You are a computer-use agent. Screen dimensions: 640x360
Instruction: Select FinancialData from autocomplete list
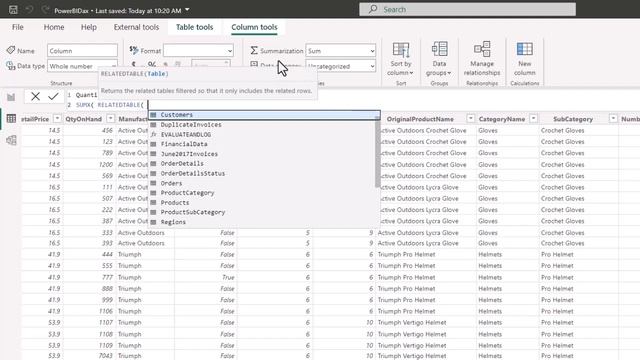(262, 144)
